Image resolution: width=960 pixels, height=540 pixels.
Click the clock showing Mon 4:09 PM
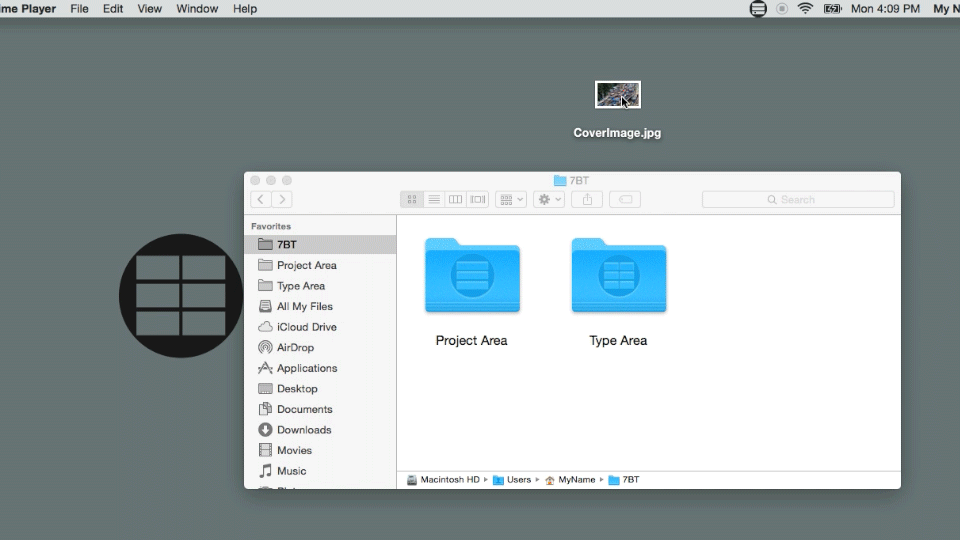(885, 9)
